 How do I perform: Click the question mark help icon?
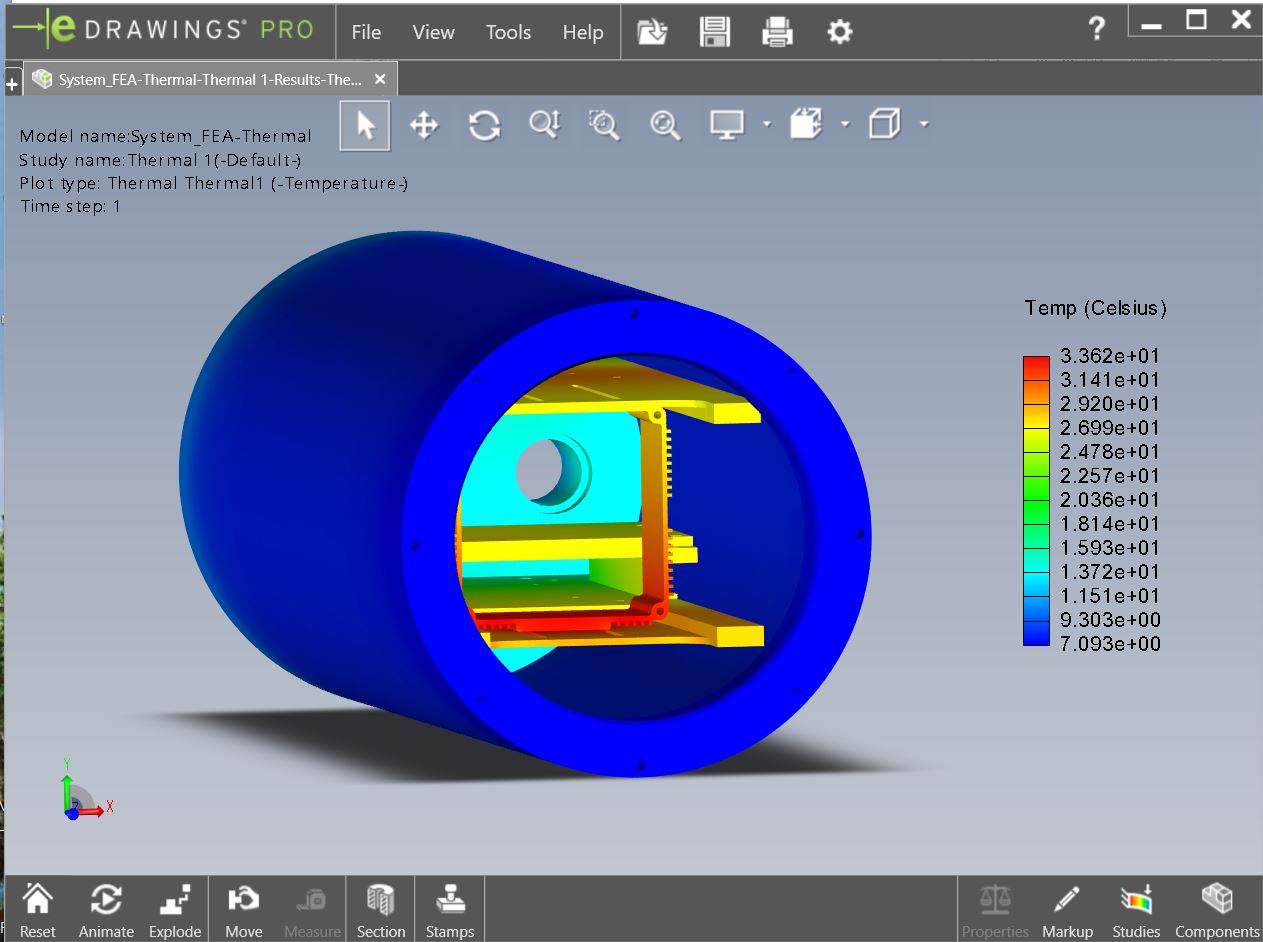pyautogui.click(x=1096, y=30)
